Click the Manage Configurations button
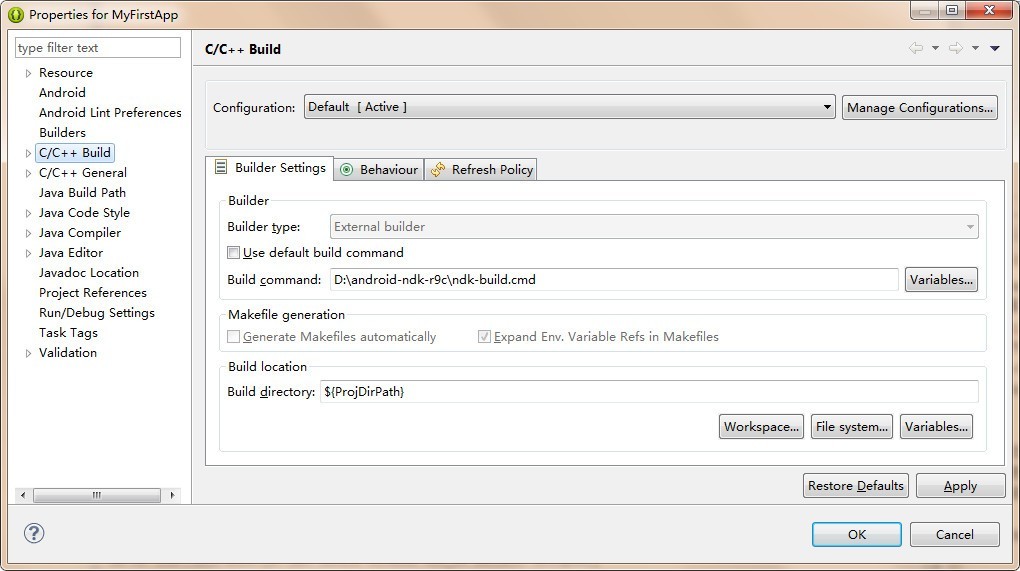1020x571 pixels. (x=919, y=107)
